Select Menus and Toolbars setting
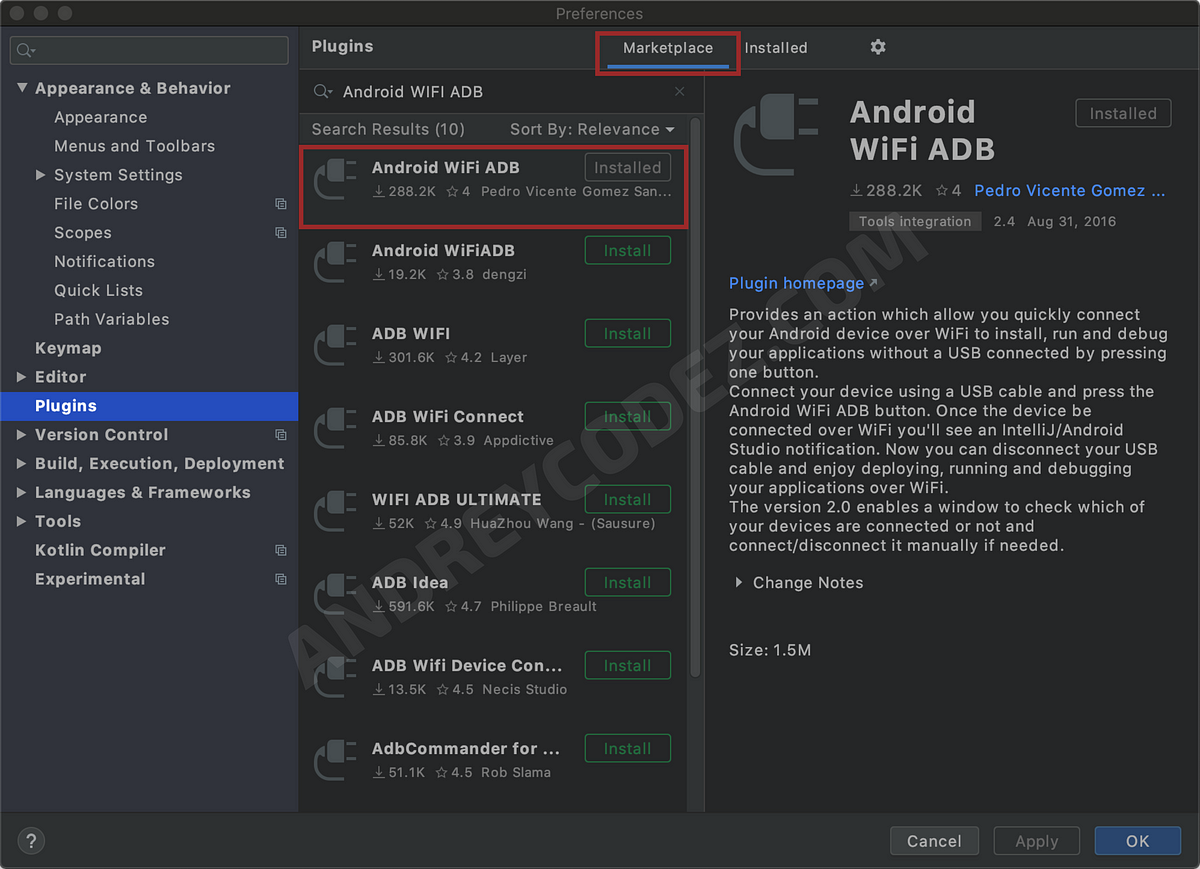1200x869 pixels. (135, 146)
